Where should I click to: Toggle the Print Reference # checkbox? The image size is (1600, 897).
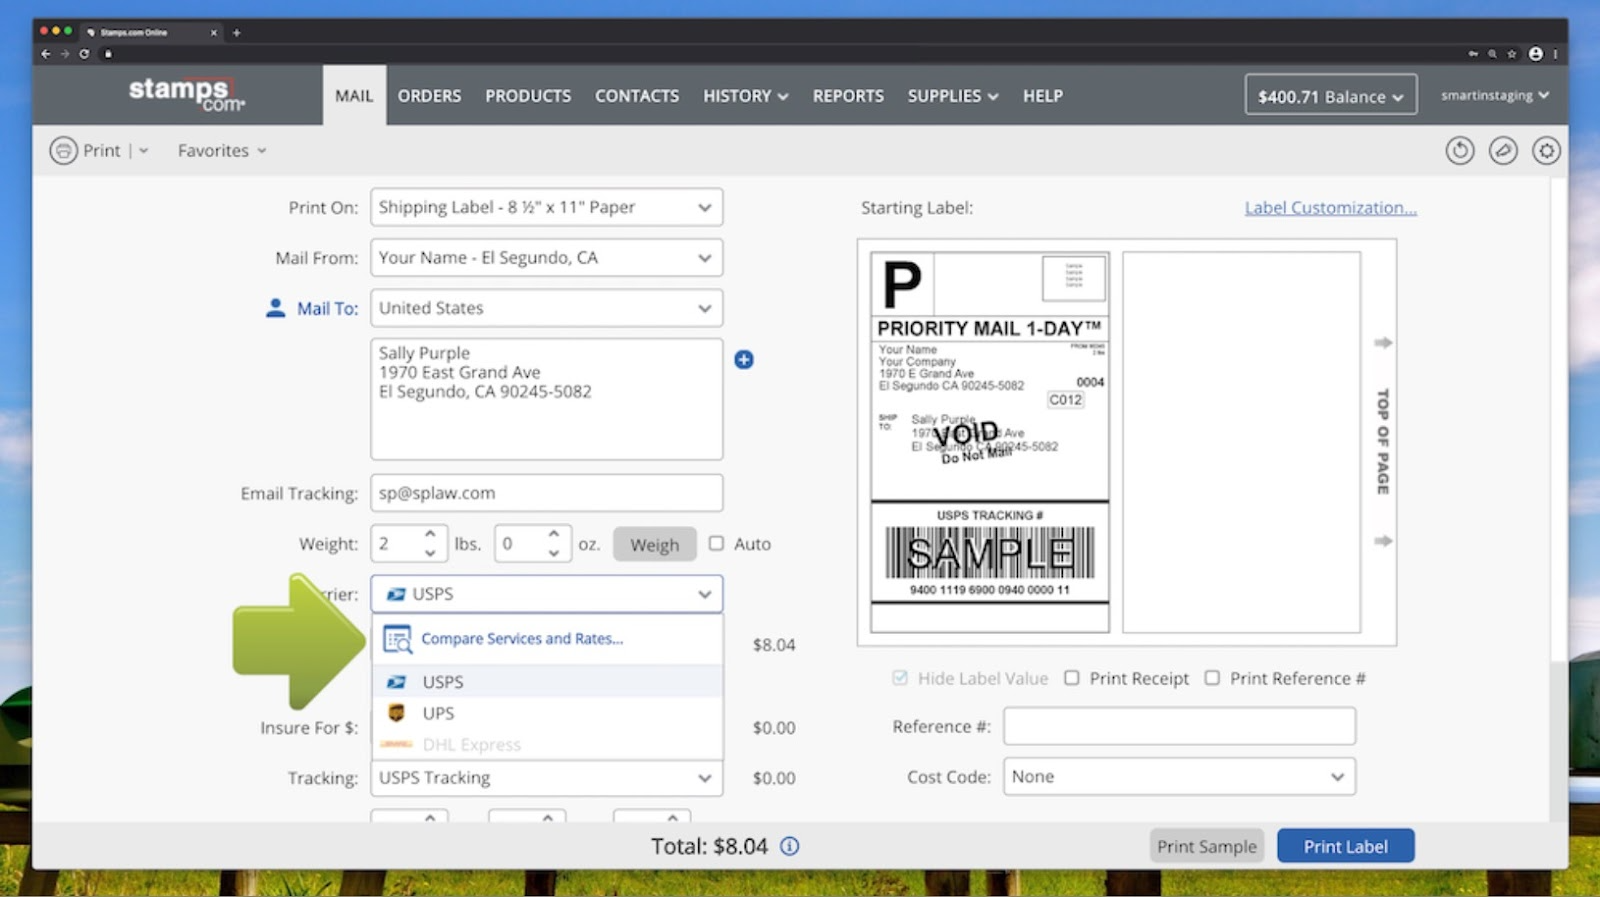pyautogui.click(x=1212, y=678)
